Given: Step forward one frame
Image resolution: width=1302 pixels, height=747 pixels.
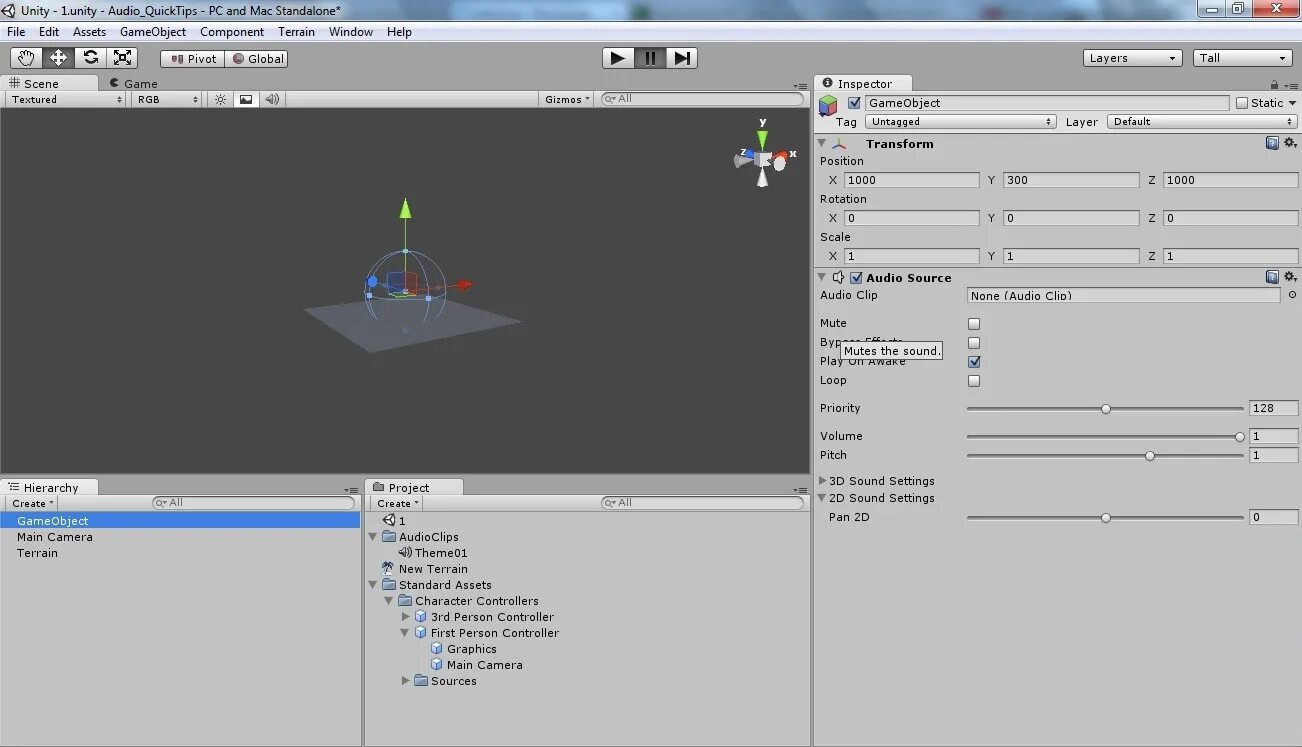Looking at the screenshot, I should [682, 58].
